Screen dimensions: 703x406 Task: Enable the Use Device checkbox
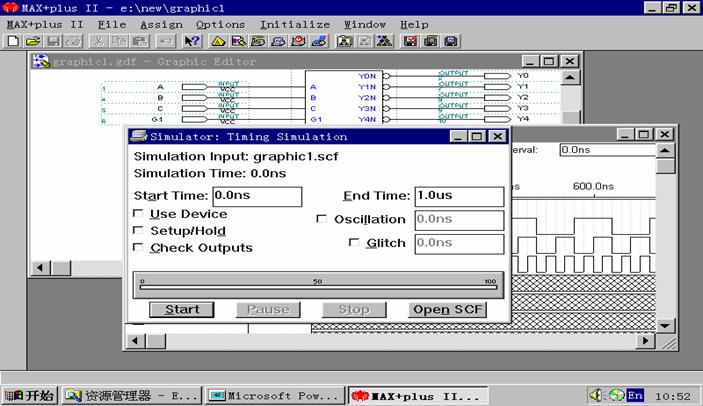click(x=138, y=213)
